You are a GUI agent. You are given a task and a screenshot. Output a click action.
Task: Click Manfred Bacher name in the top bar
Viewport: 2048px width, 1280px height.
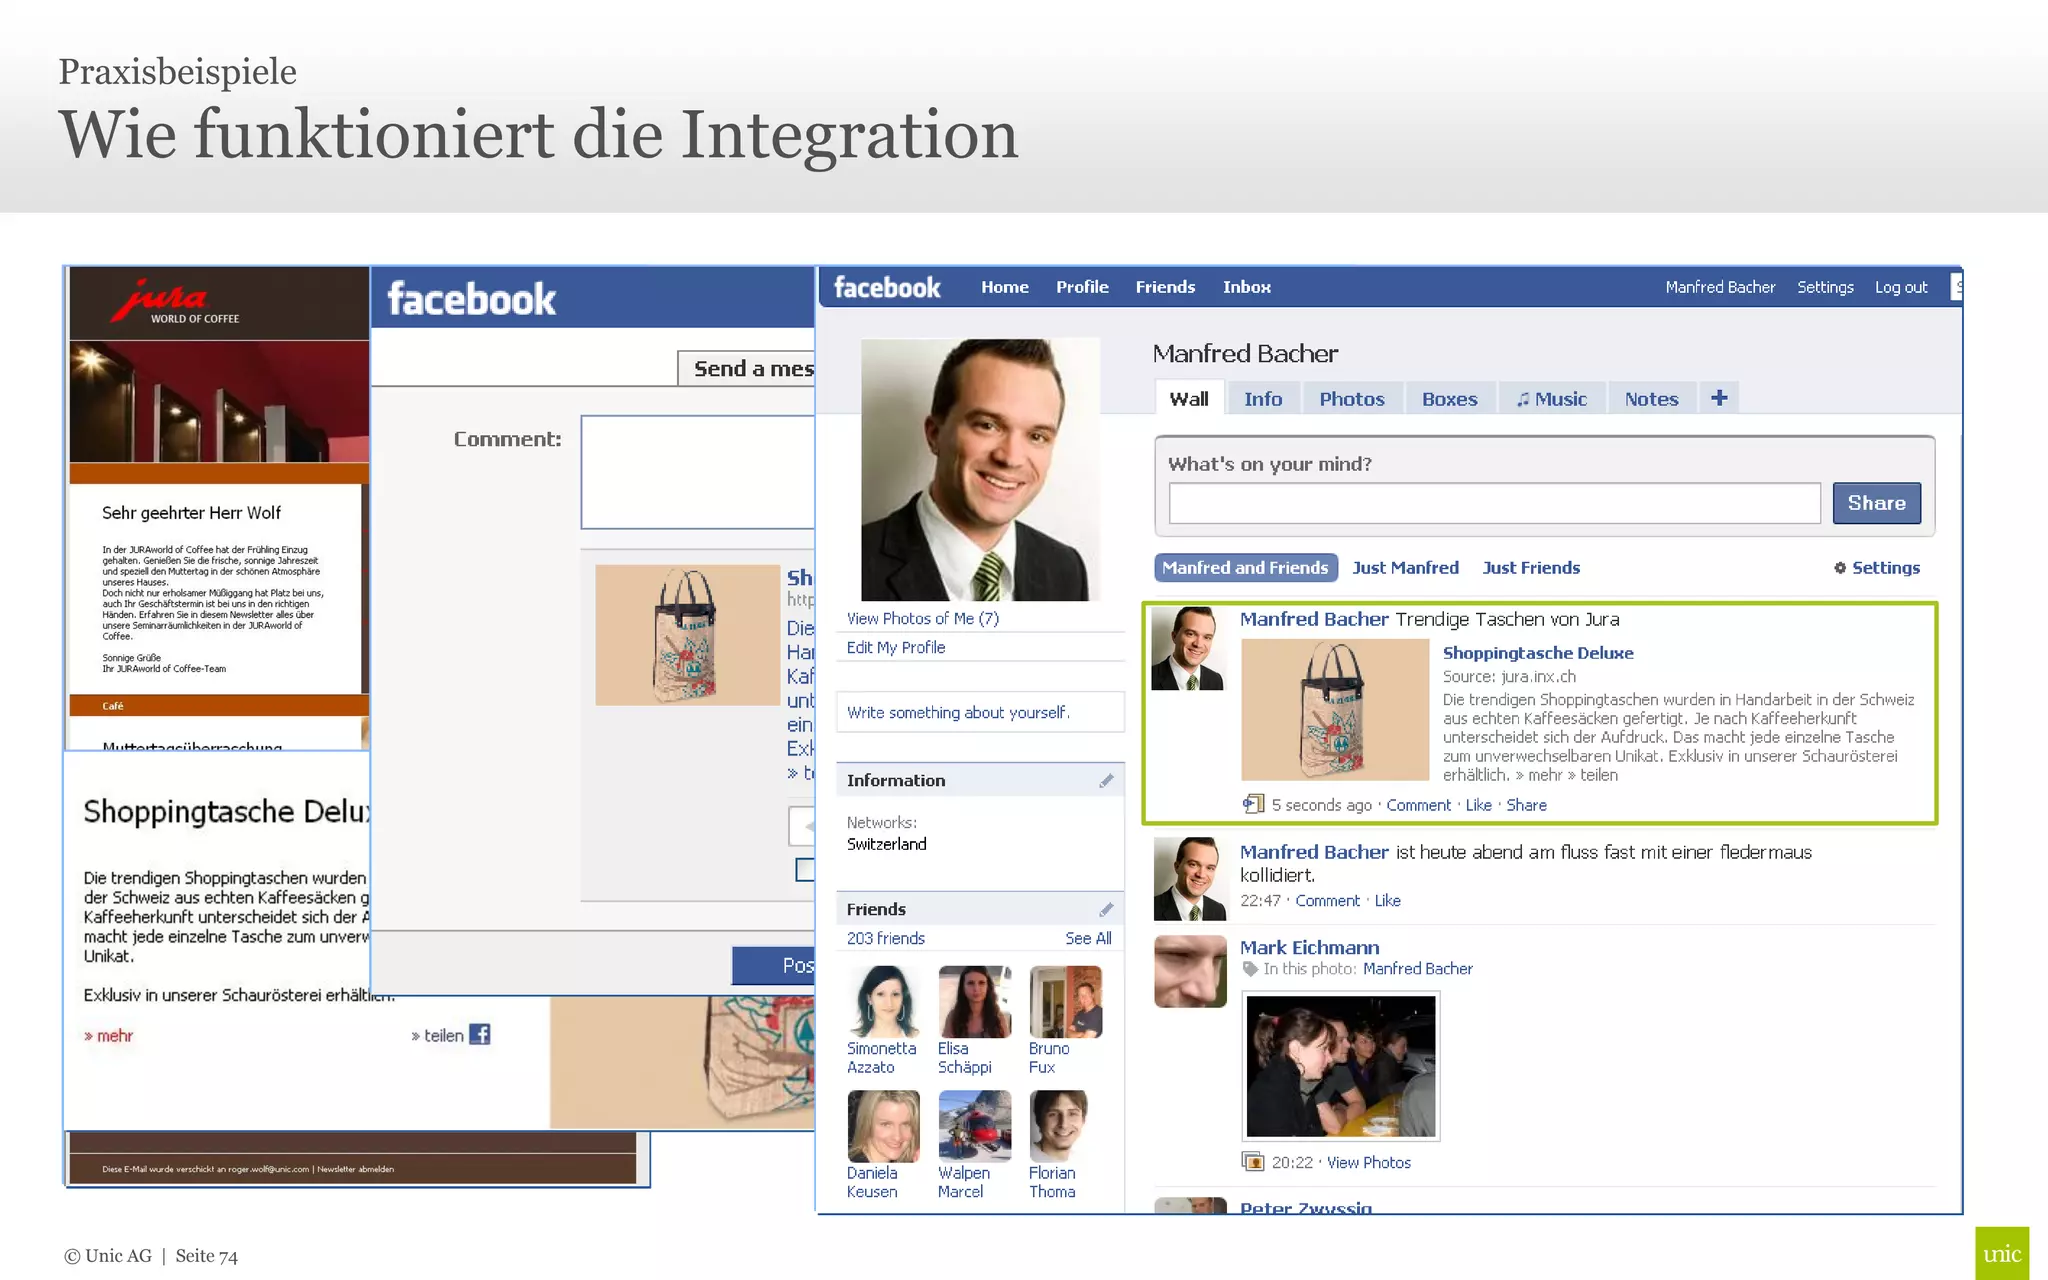click(x=1720, y=287)
